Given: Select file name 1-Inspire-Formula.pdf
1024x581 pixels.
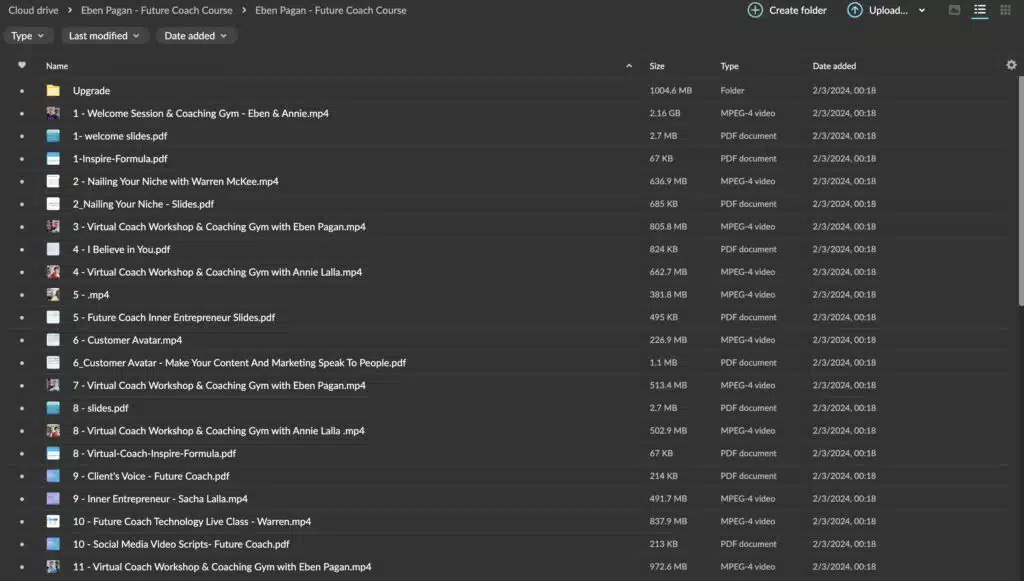Looking at the screenshot, I should (x=120, y=159).
